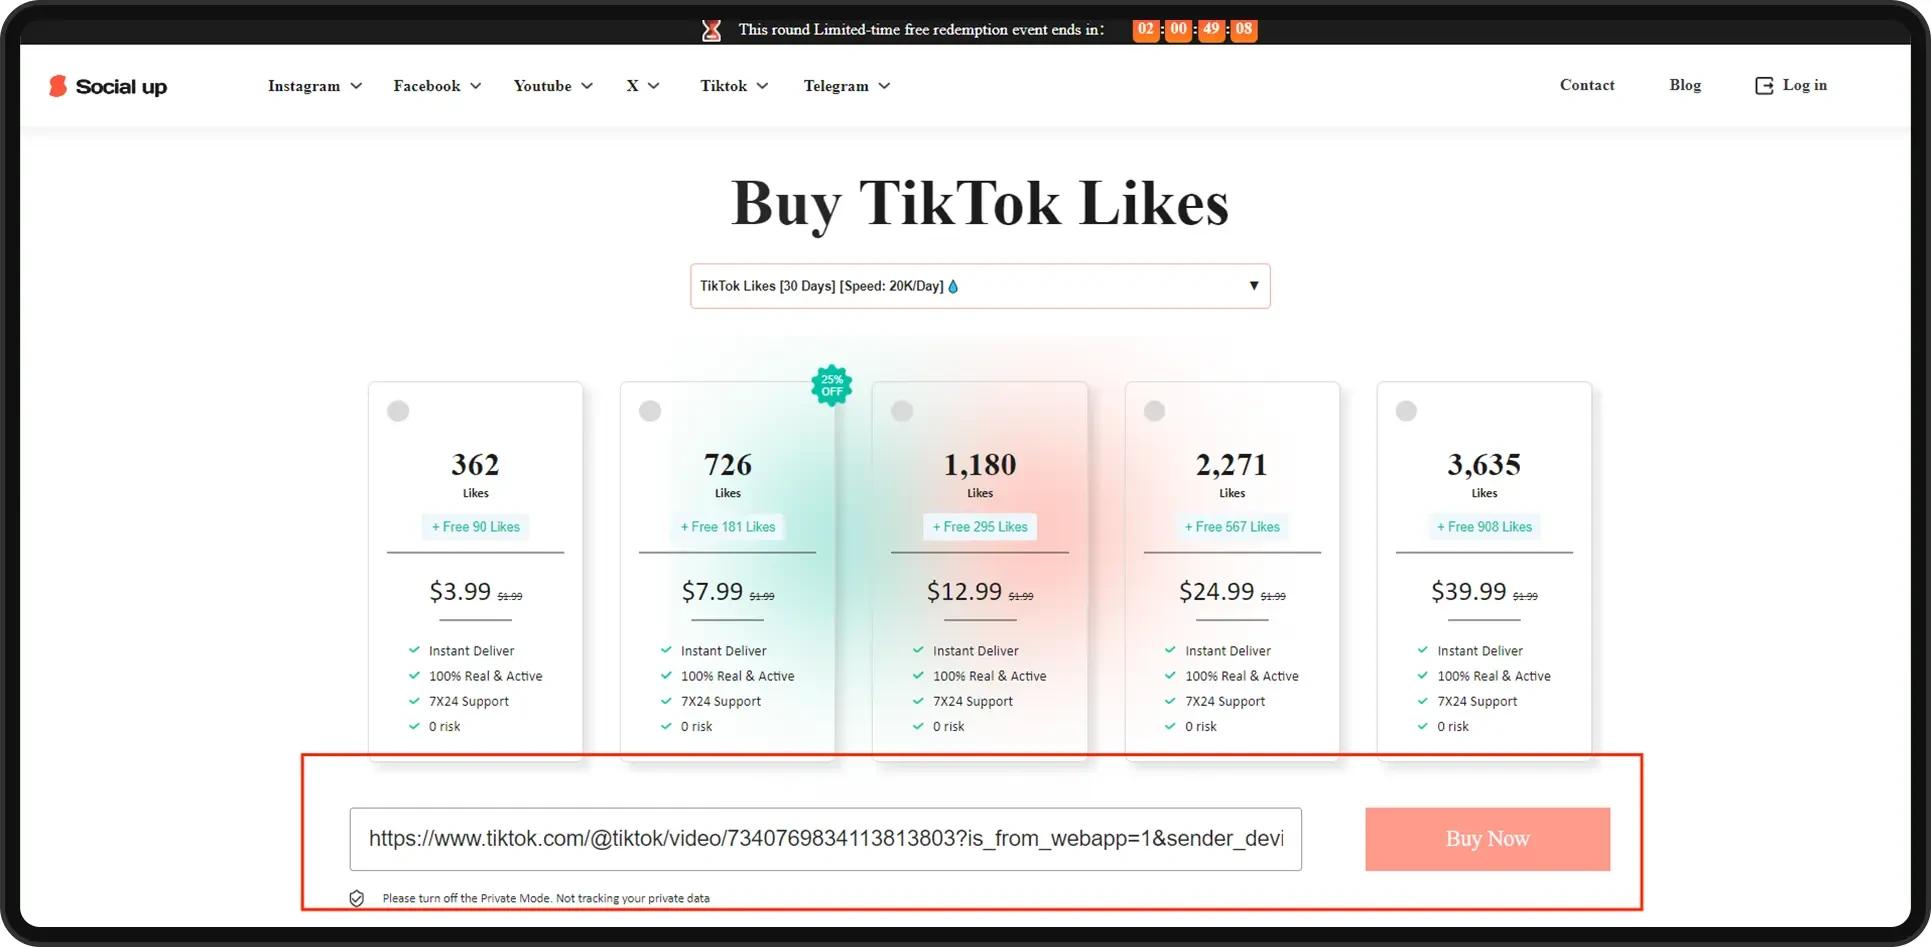Image resolution: width=1931 pixels, height=947 pixels.
Task: Open the Youtube nav menu
Action: (x=553, y=86)
